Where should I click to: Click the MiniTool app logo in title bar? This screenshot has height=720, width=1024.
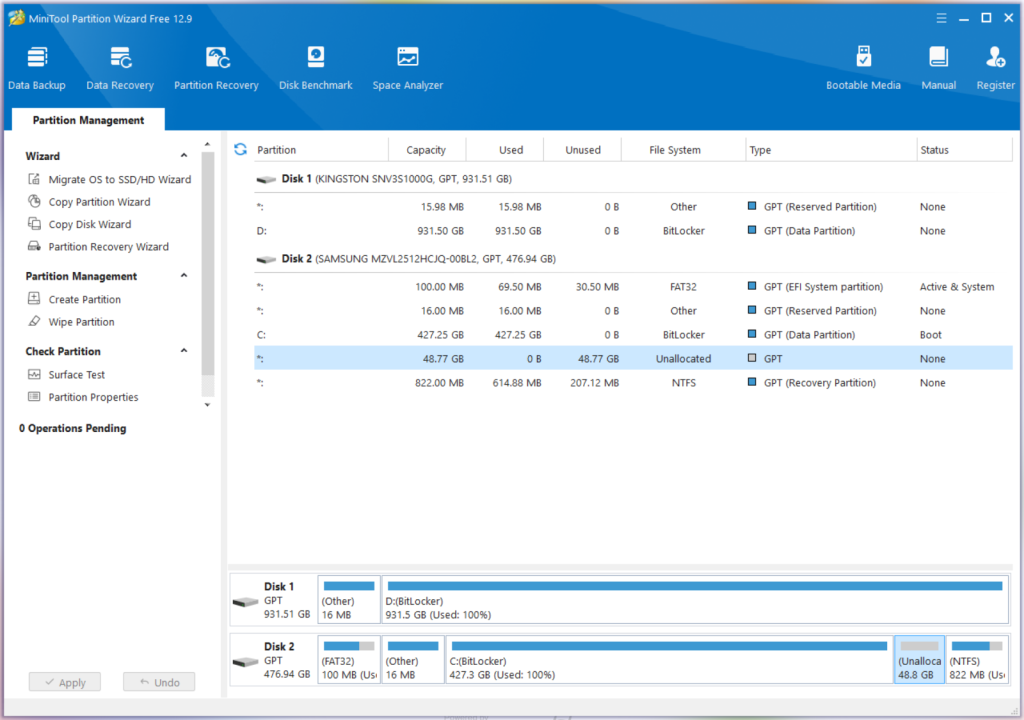(16, 18)
